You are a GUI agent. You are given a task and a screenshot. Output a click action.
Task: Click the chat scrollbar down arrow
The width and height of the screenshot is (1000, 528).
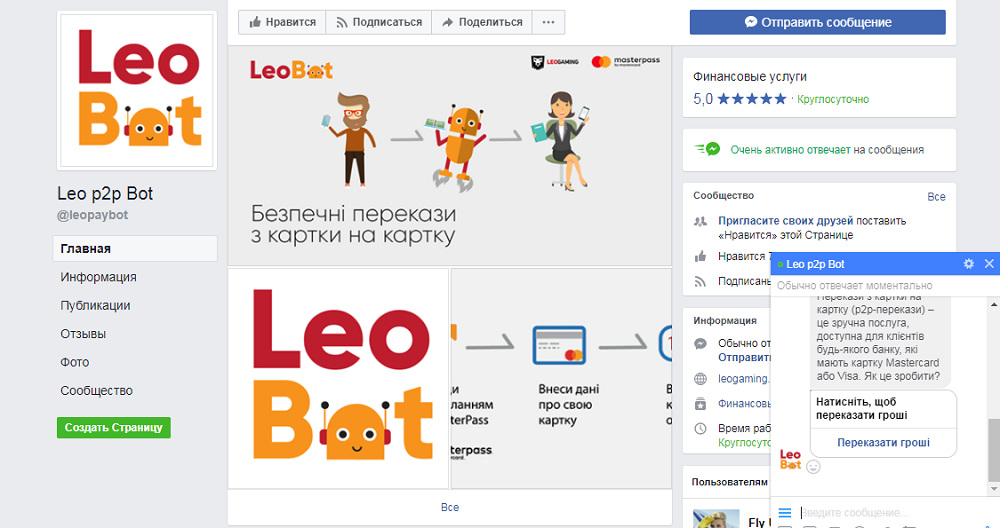tap(994, 489)
